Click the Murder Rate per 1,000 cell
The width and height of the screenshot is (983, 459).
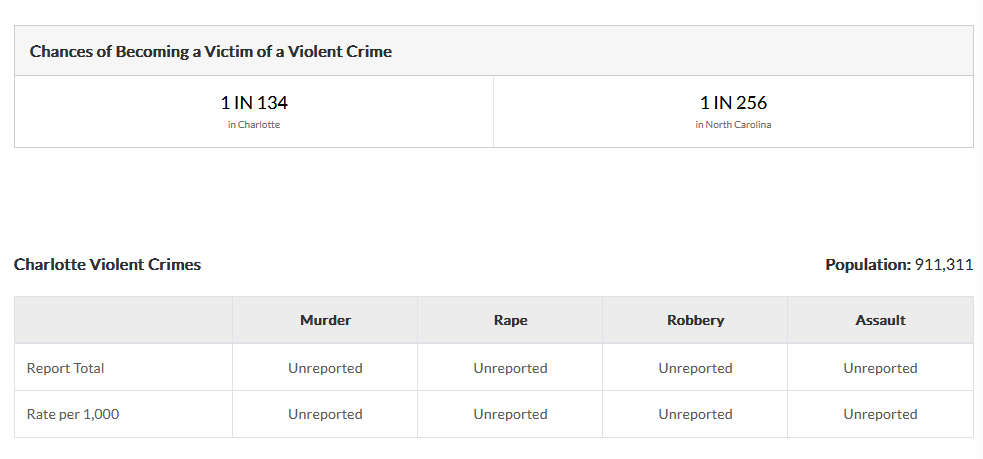pyautogui.click(x=325, y=414)
